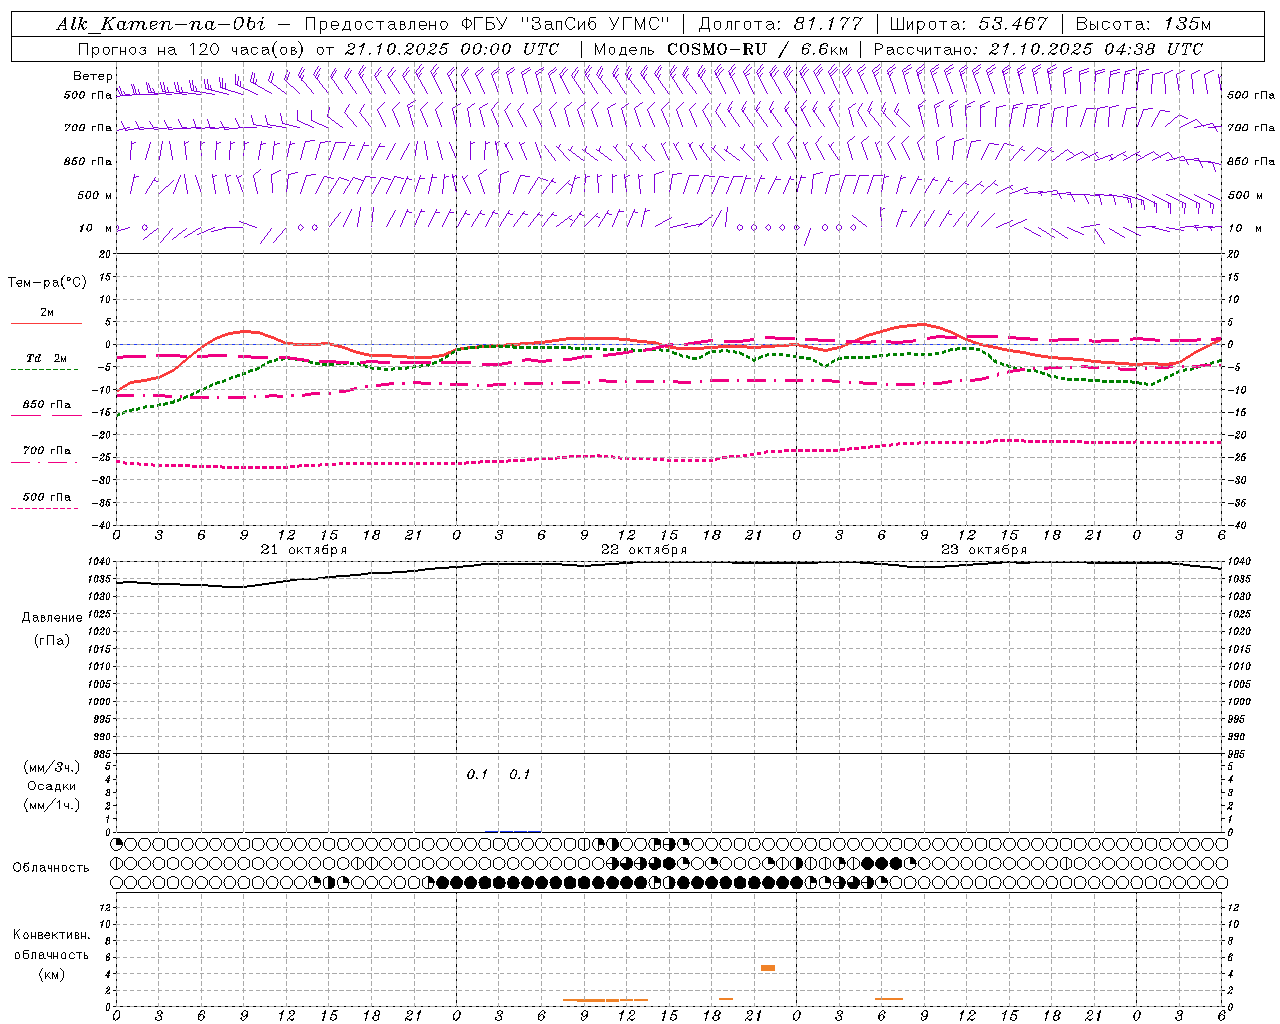This screenshot has width=1280, height=1024.
Task: Click the model label COSMO-RU / 6.6км
Action: pyautogui.click(x=758, y=49)
